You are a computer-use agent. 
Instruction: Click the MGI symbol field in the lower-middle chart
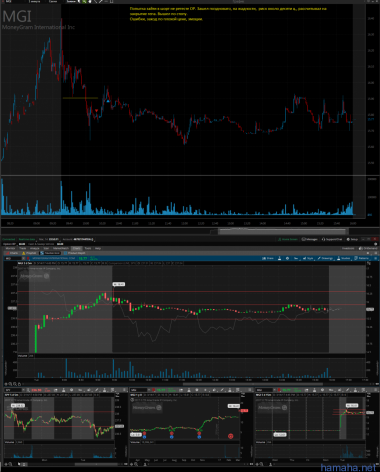[x=139, y=390]
